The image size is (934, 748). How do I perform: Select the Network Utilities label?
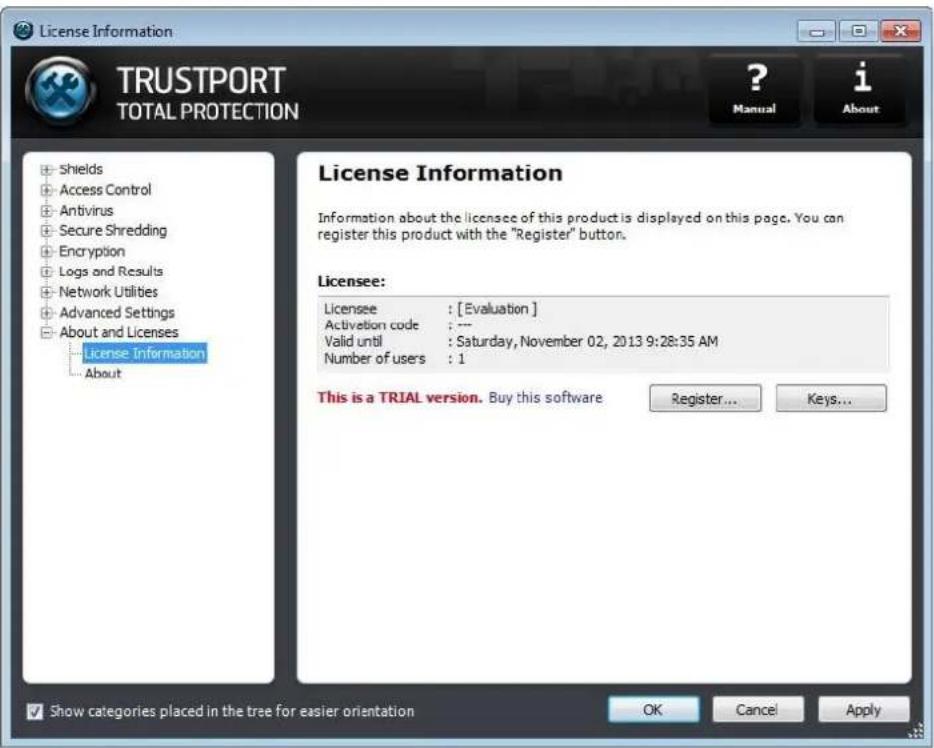click(x=108, y=292)
